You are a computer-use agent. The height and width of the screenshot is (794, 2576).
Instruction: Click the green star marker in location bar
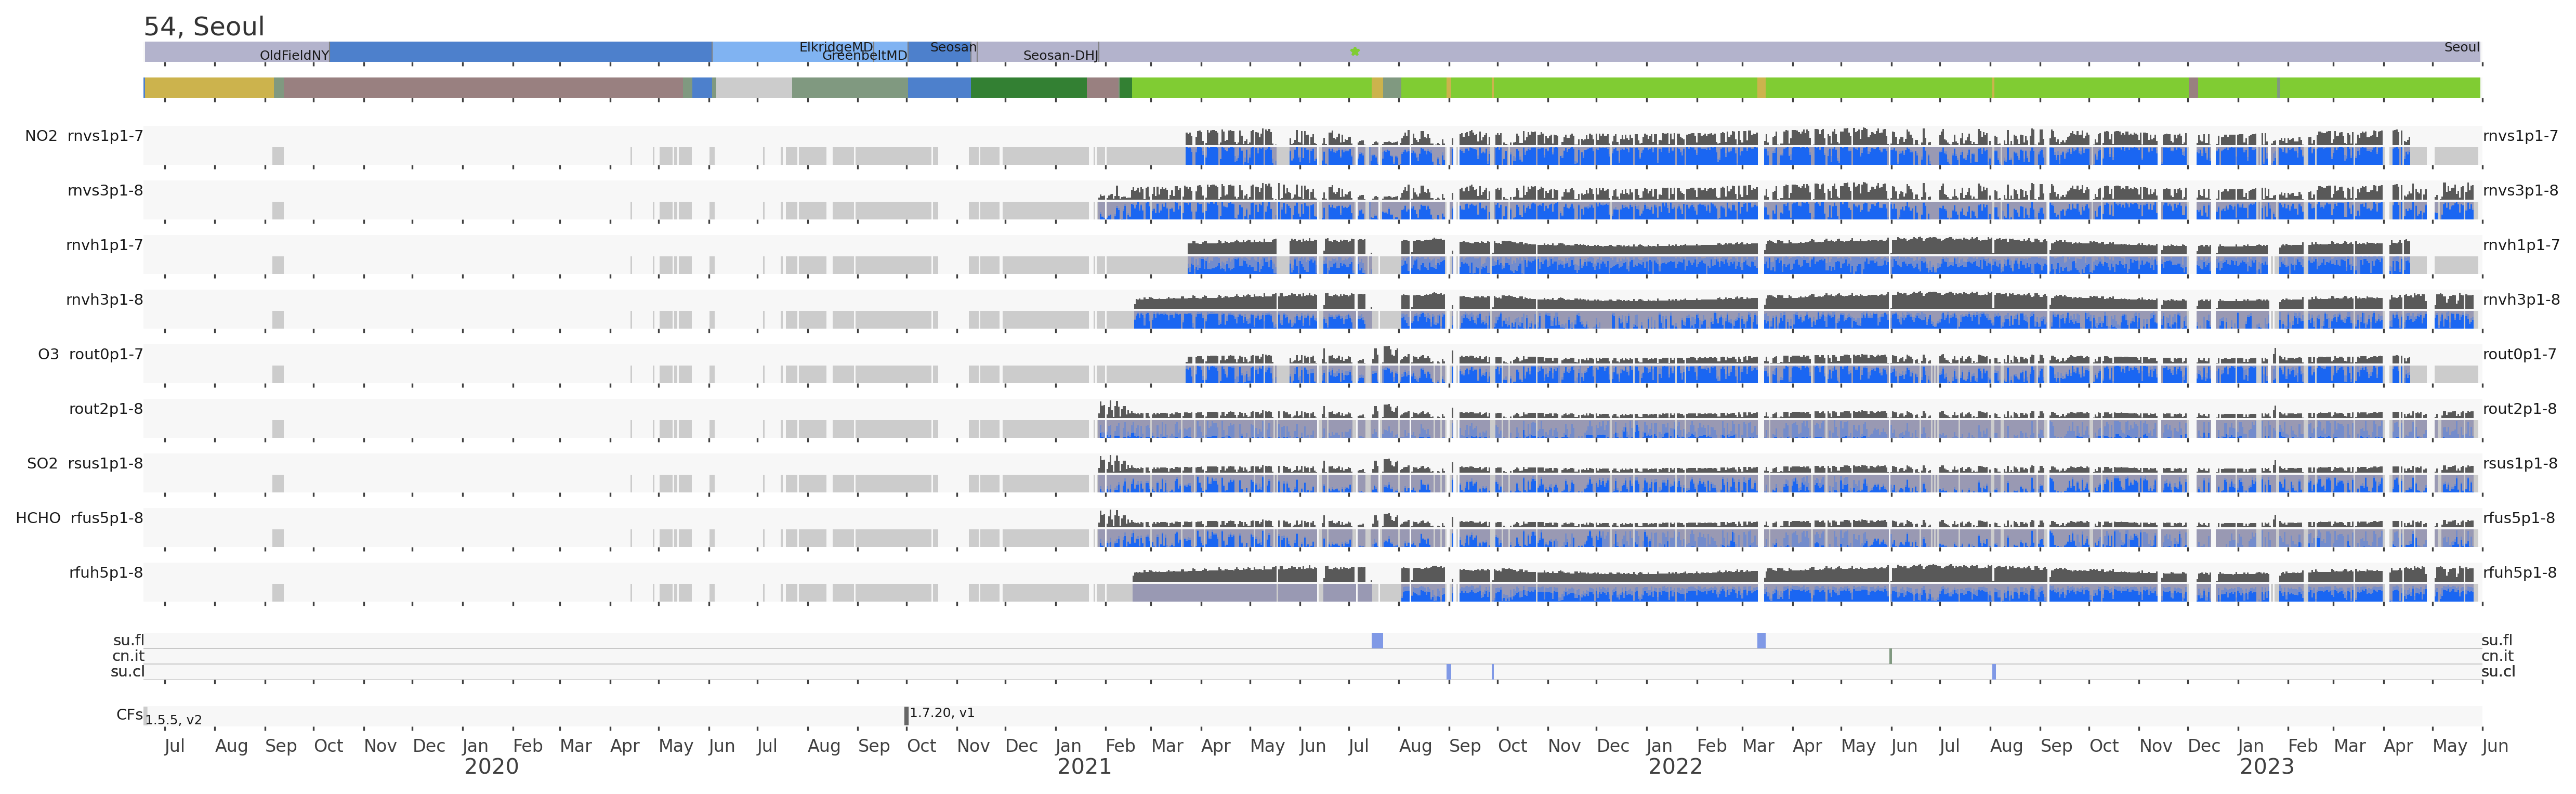point(1355,51)
